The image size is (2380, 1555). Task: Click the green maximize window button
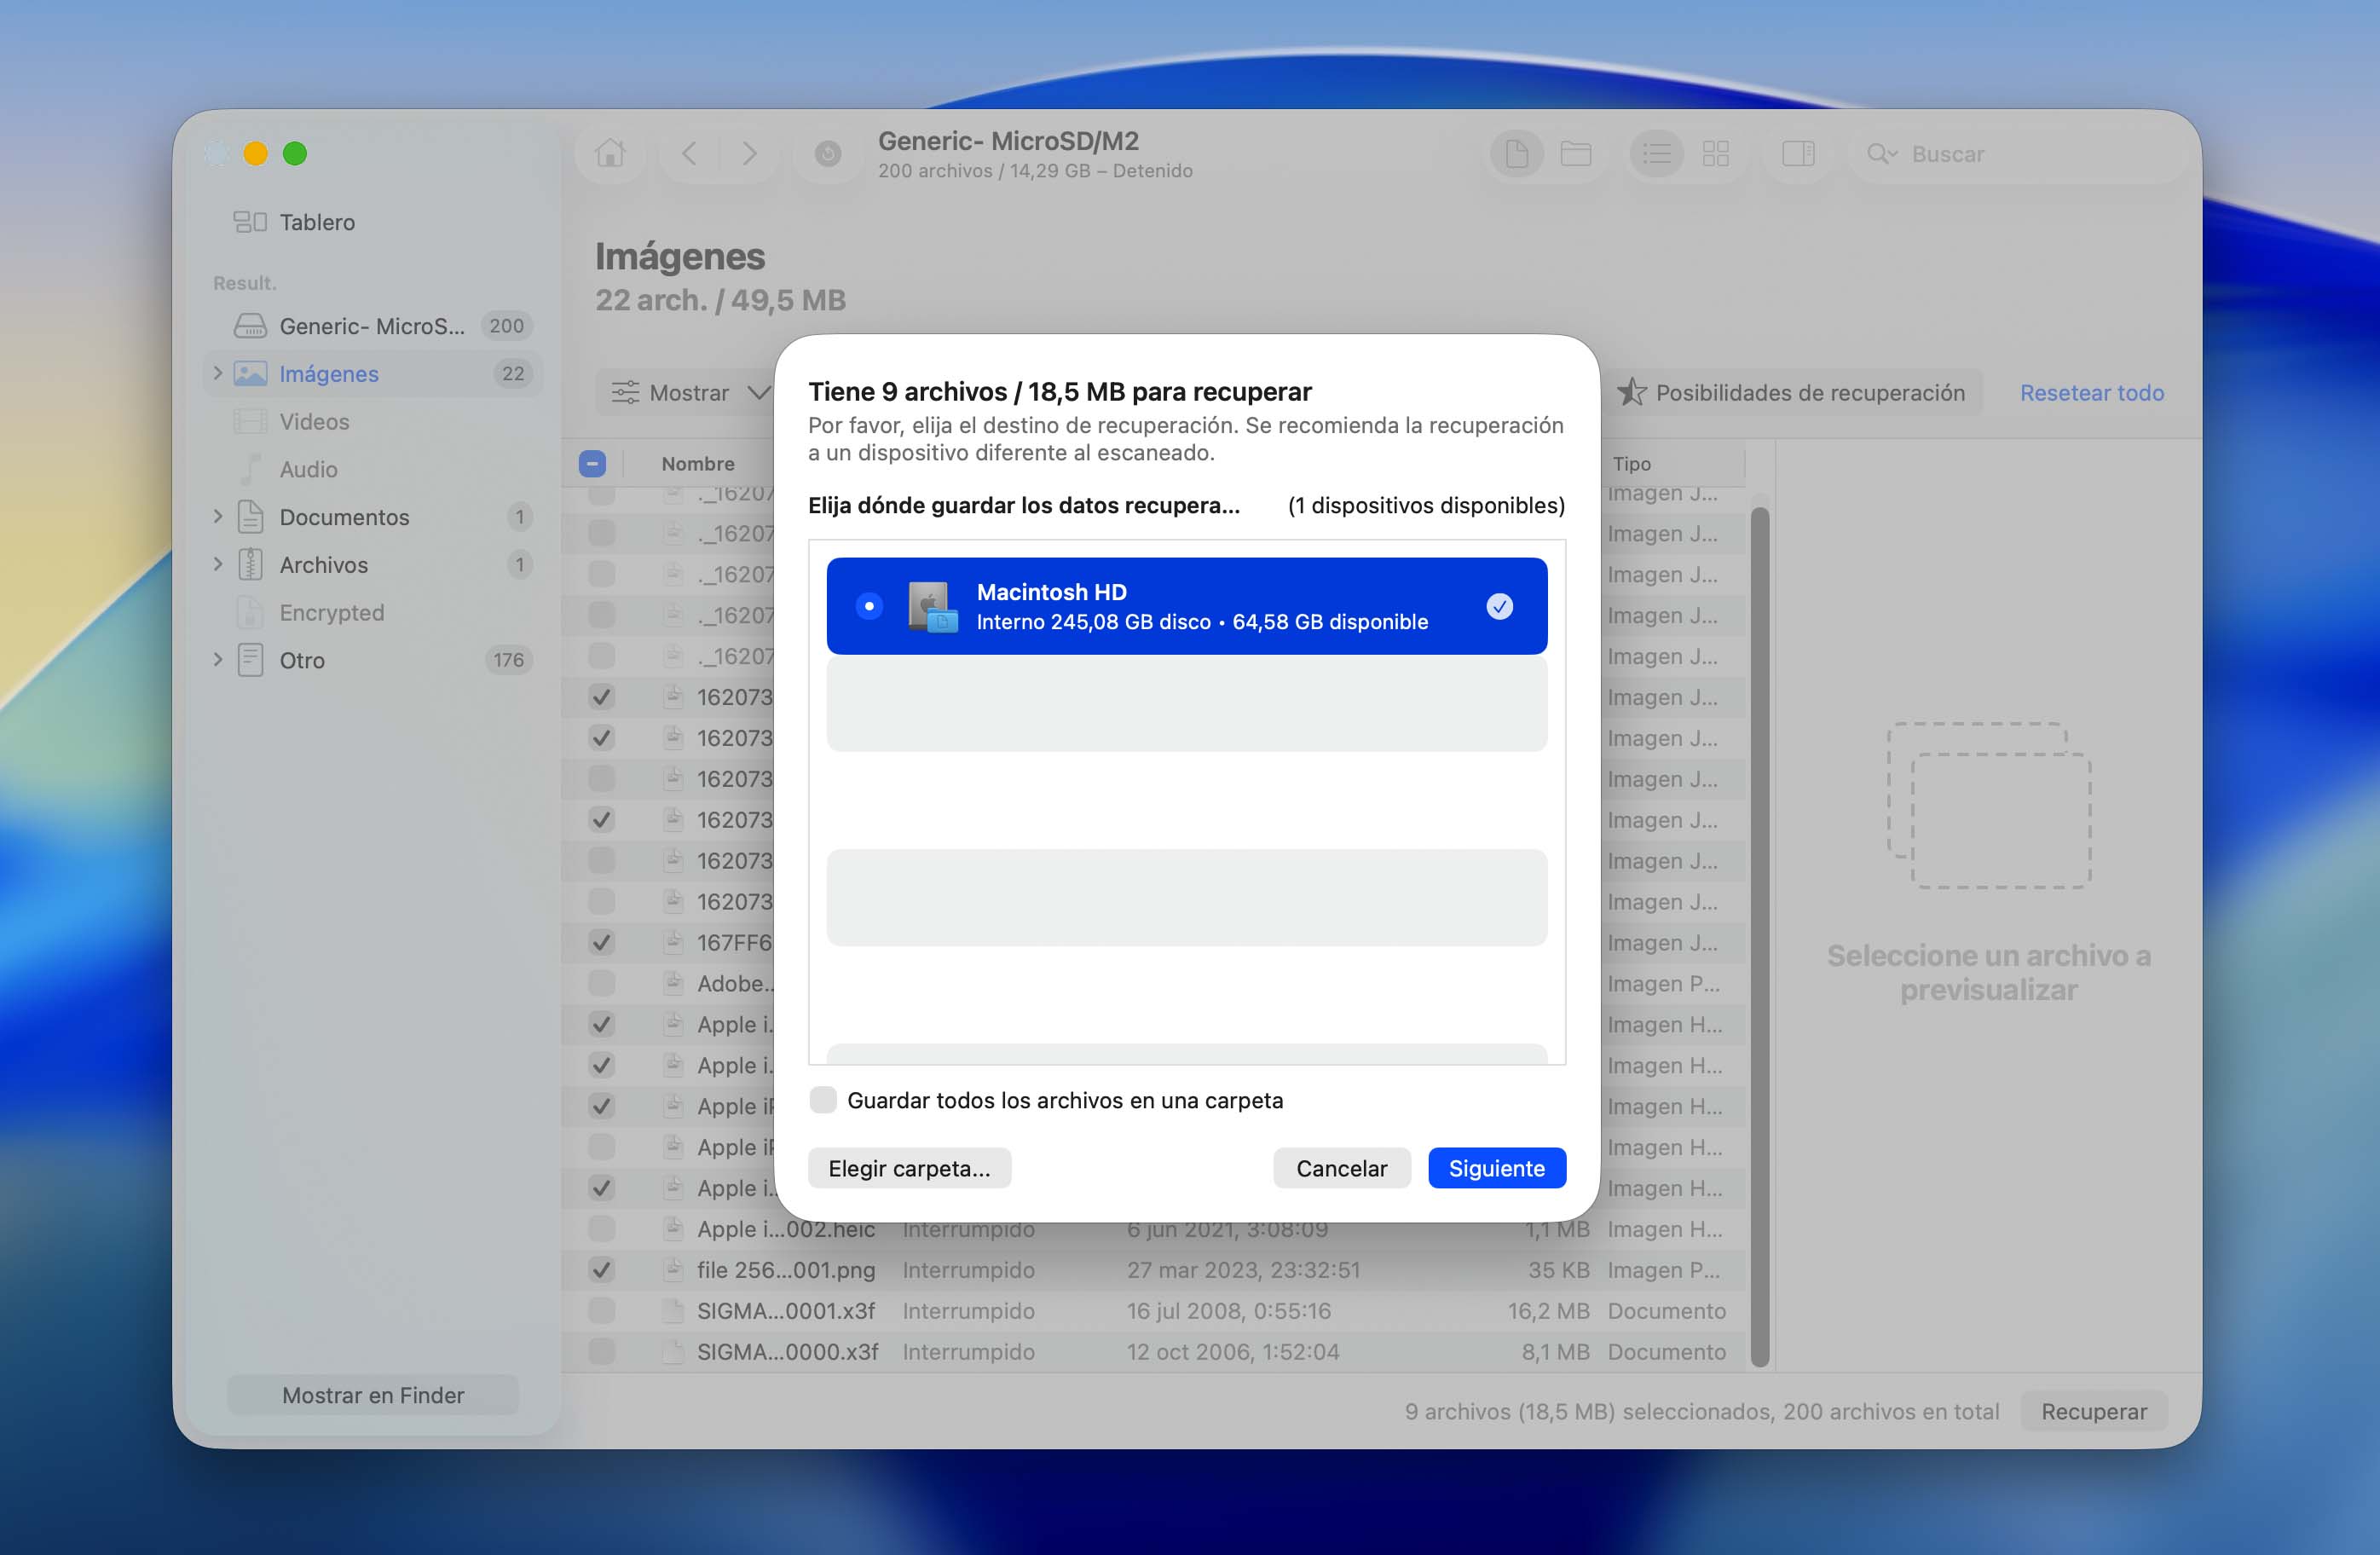pos(294,153)
